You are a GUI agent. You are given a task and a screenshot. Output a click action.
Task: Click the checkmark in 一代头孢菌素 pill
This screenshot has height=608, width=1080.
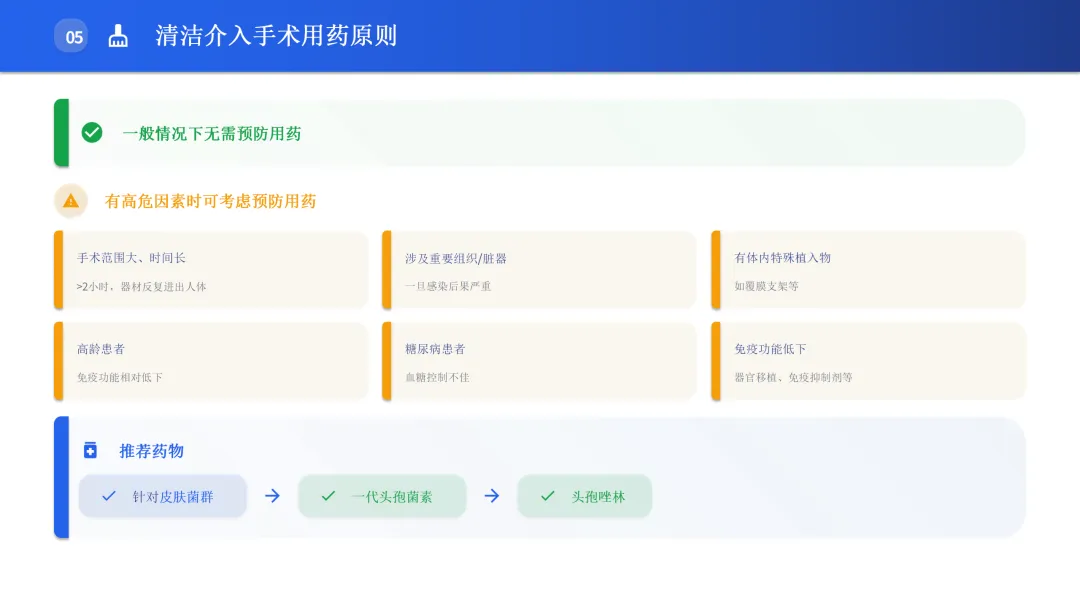(x=328, y=496)
